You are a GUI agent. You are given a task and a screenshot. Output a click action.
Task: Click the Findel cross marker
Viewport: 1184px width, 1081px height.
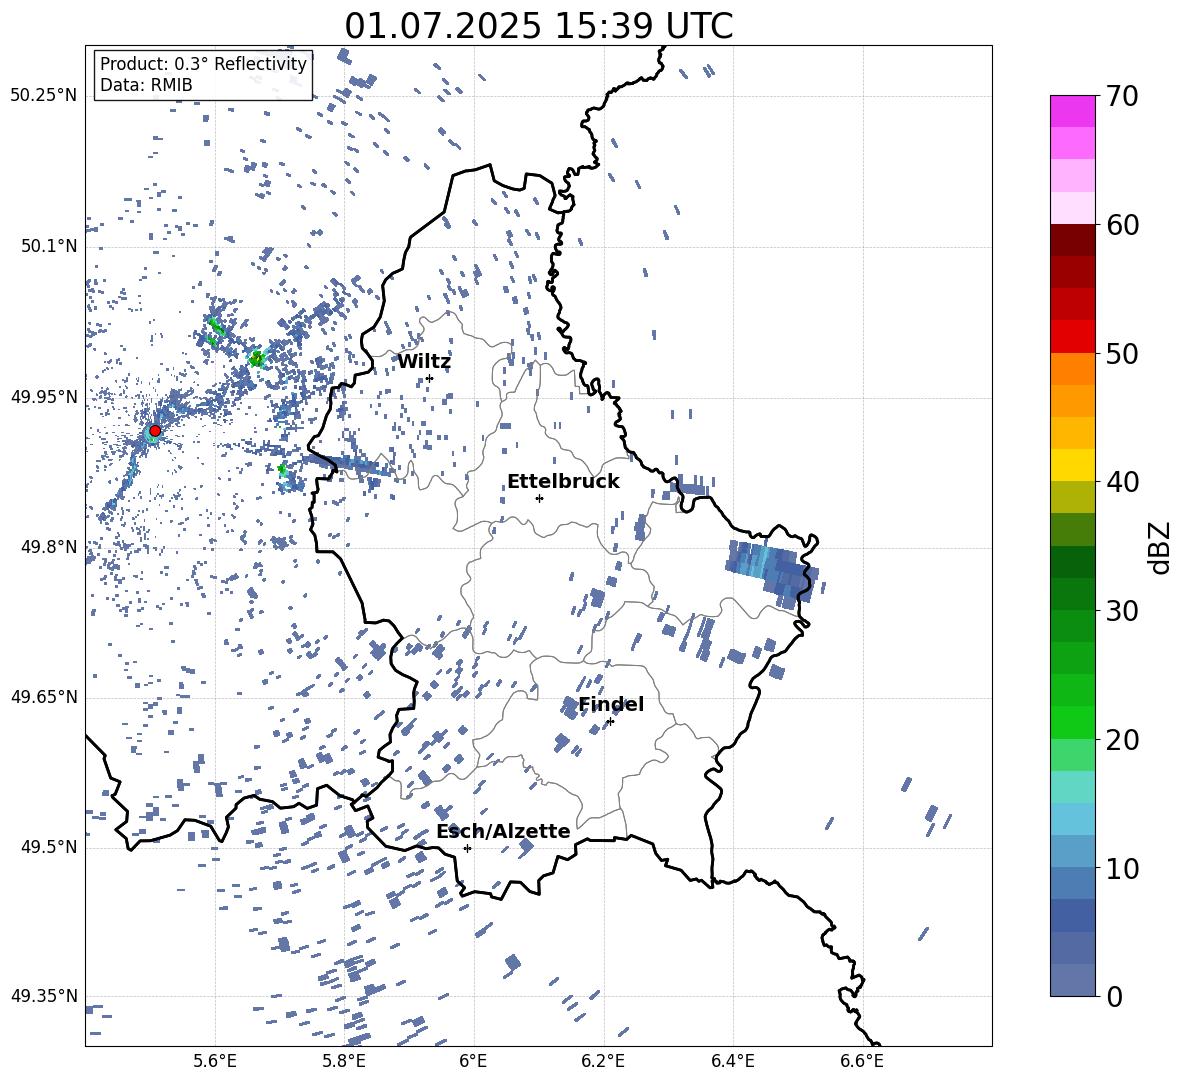(x=610, y=722)
